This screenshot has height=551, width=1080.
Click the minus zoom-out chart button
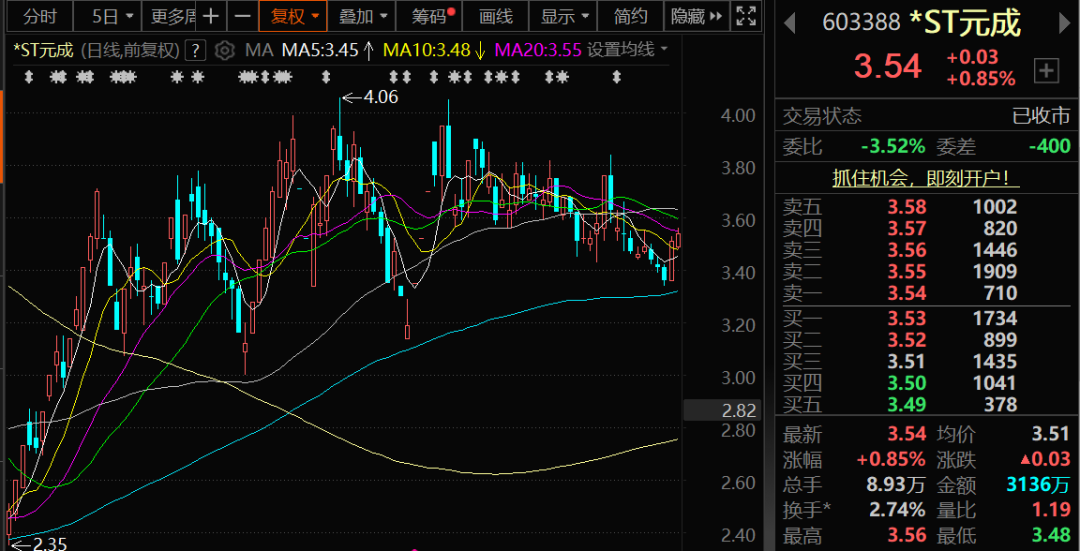(x=242, y=17)
